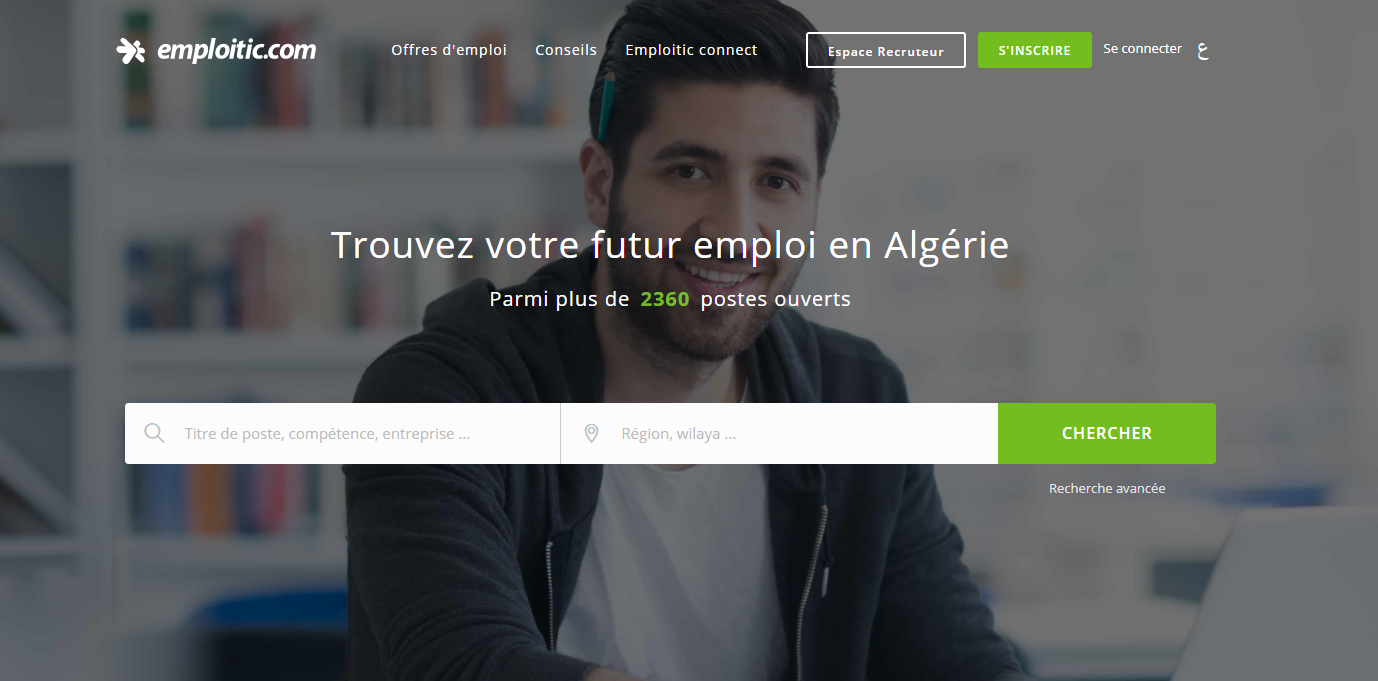Image resolution: width=1378 pixels, height=681 pixels.
Task: Click the green S'INSCRIRE button
Action: coord(1035,50)
